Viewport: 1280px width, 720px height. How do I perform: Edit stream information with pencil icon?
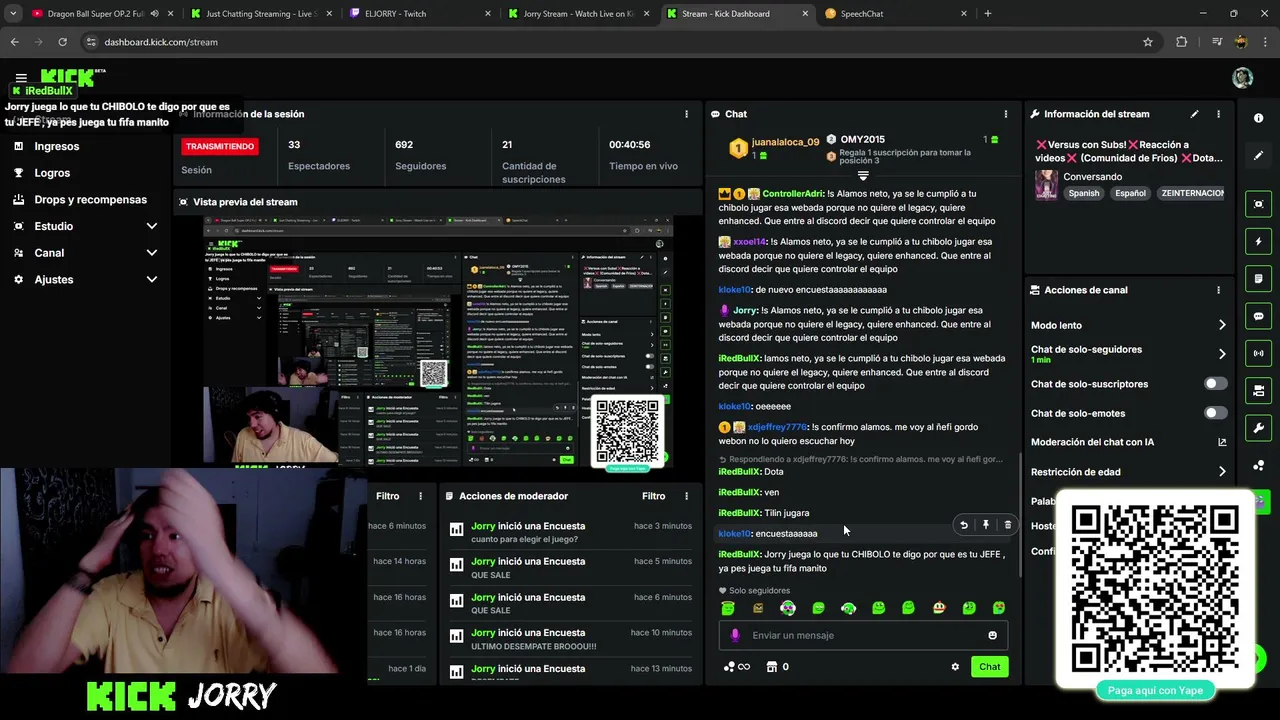[1194, 114]
